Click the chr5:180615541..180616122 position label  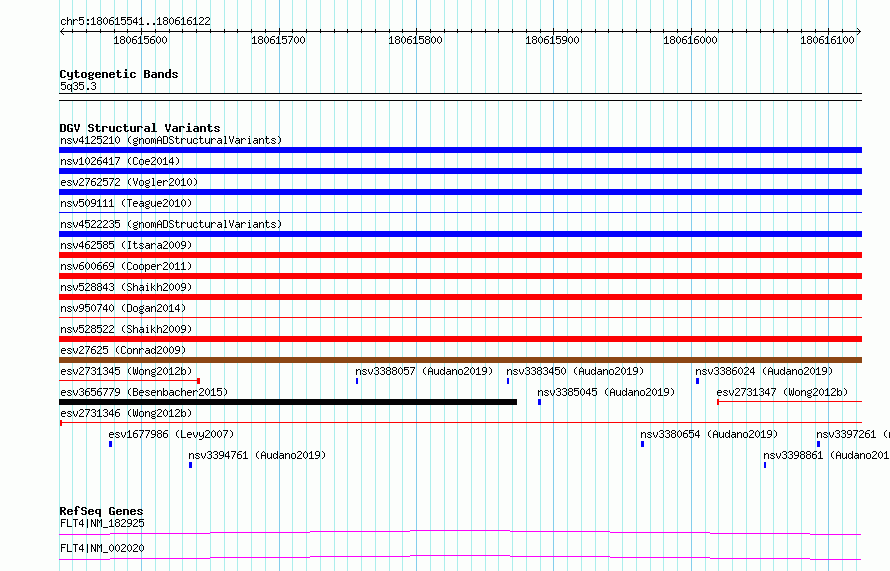point(135,22)
